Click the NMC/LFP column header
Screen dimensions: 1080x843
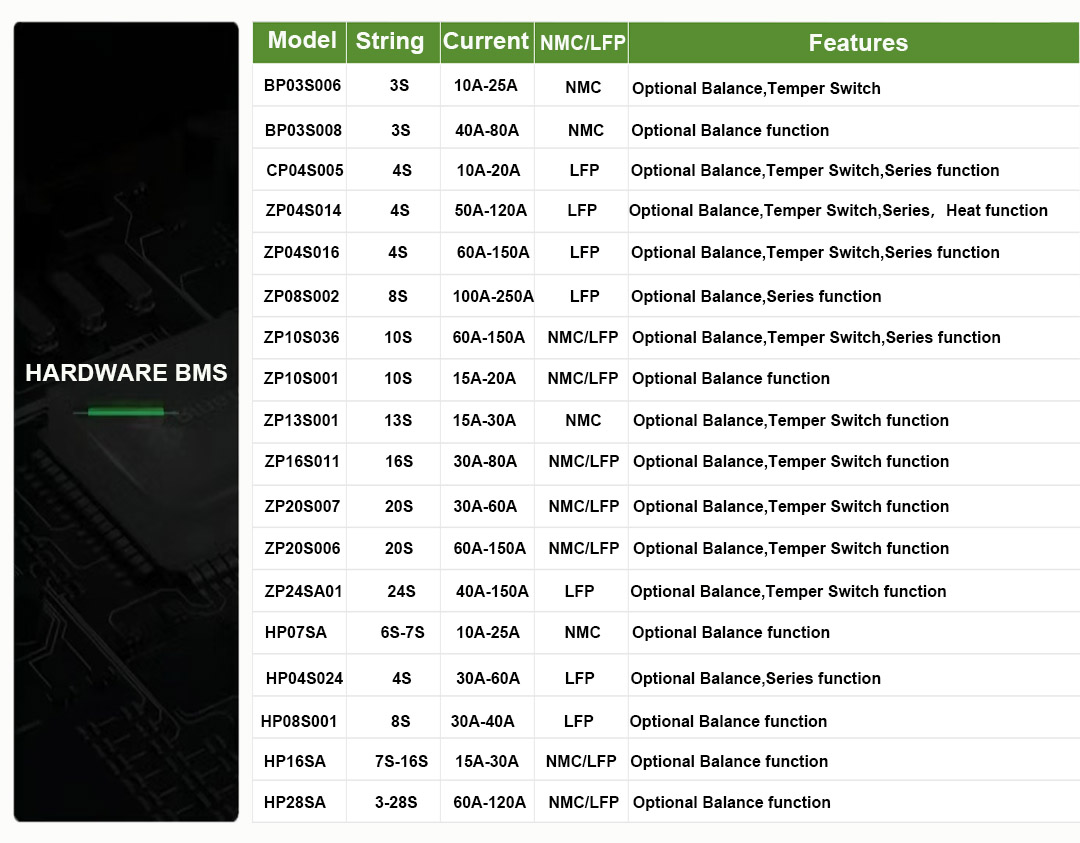coord(583,43)
